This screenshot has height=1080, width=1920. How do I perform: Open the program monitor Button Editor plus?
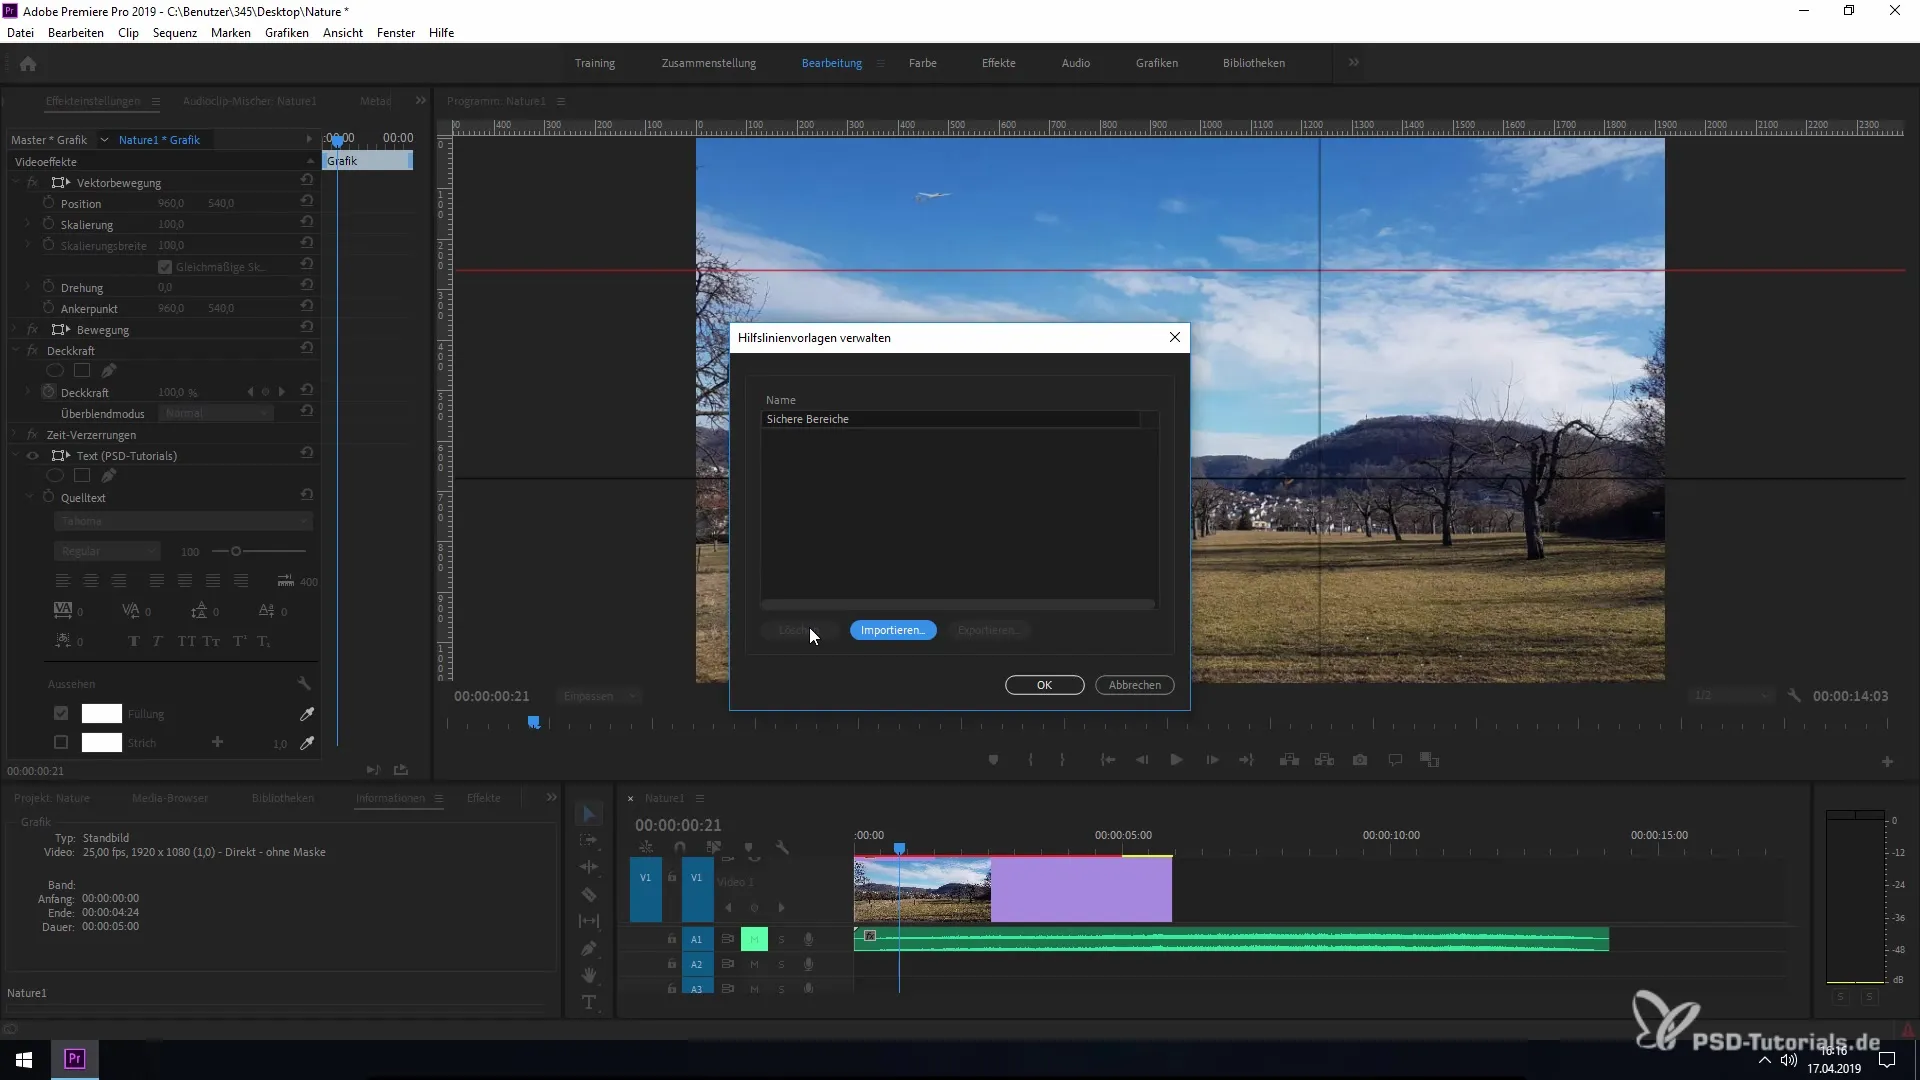click(x=1887, y=762)
